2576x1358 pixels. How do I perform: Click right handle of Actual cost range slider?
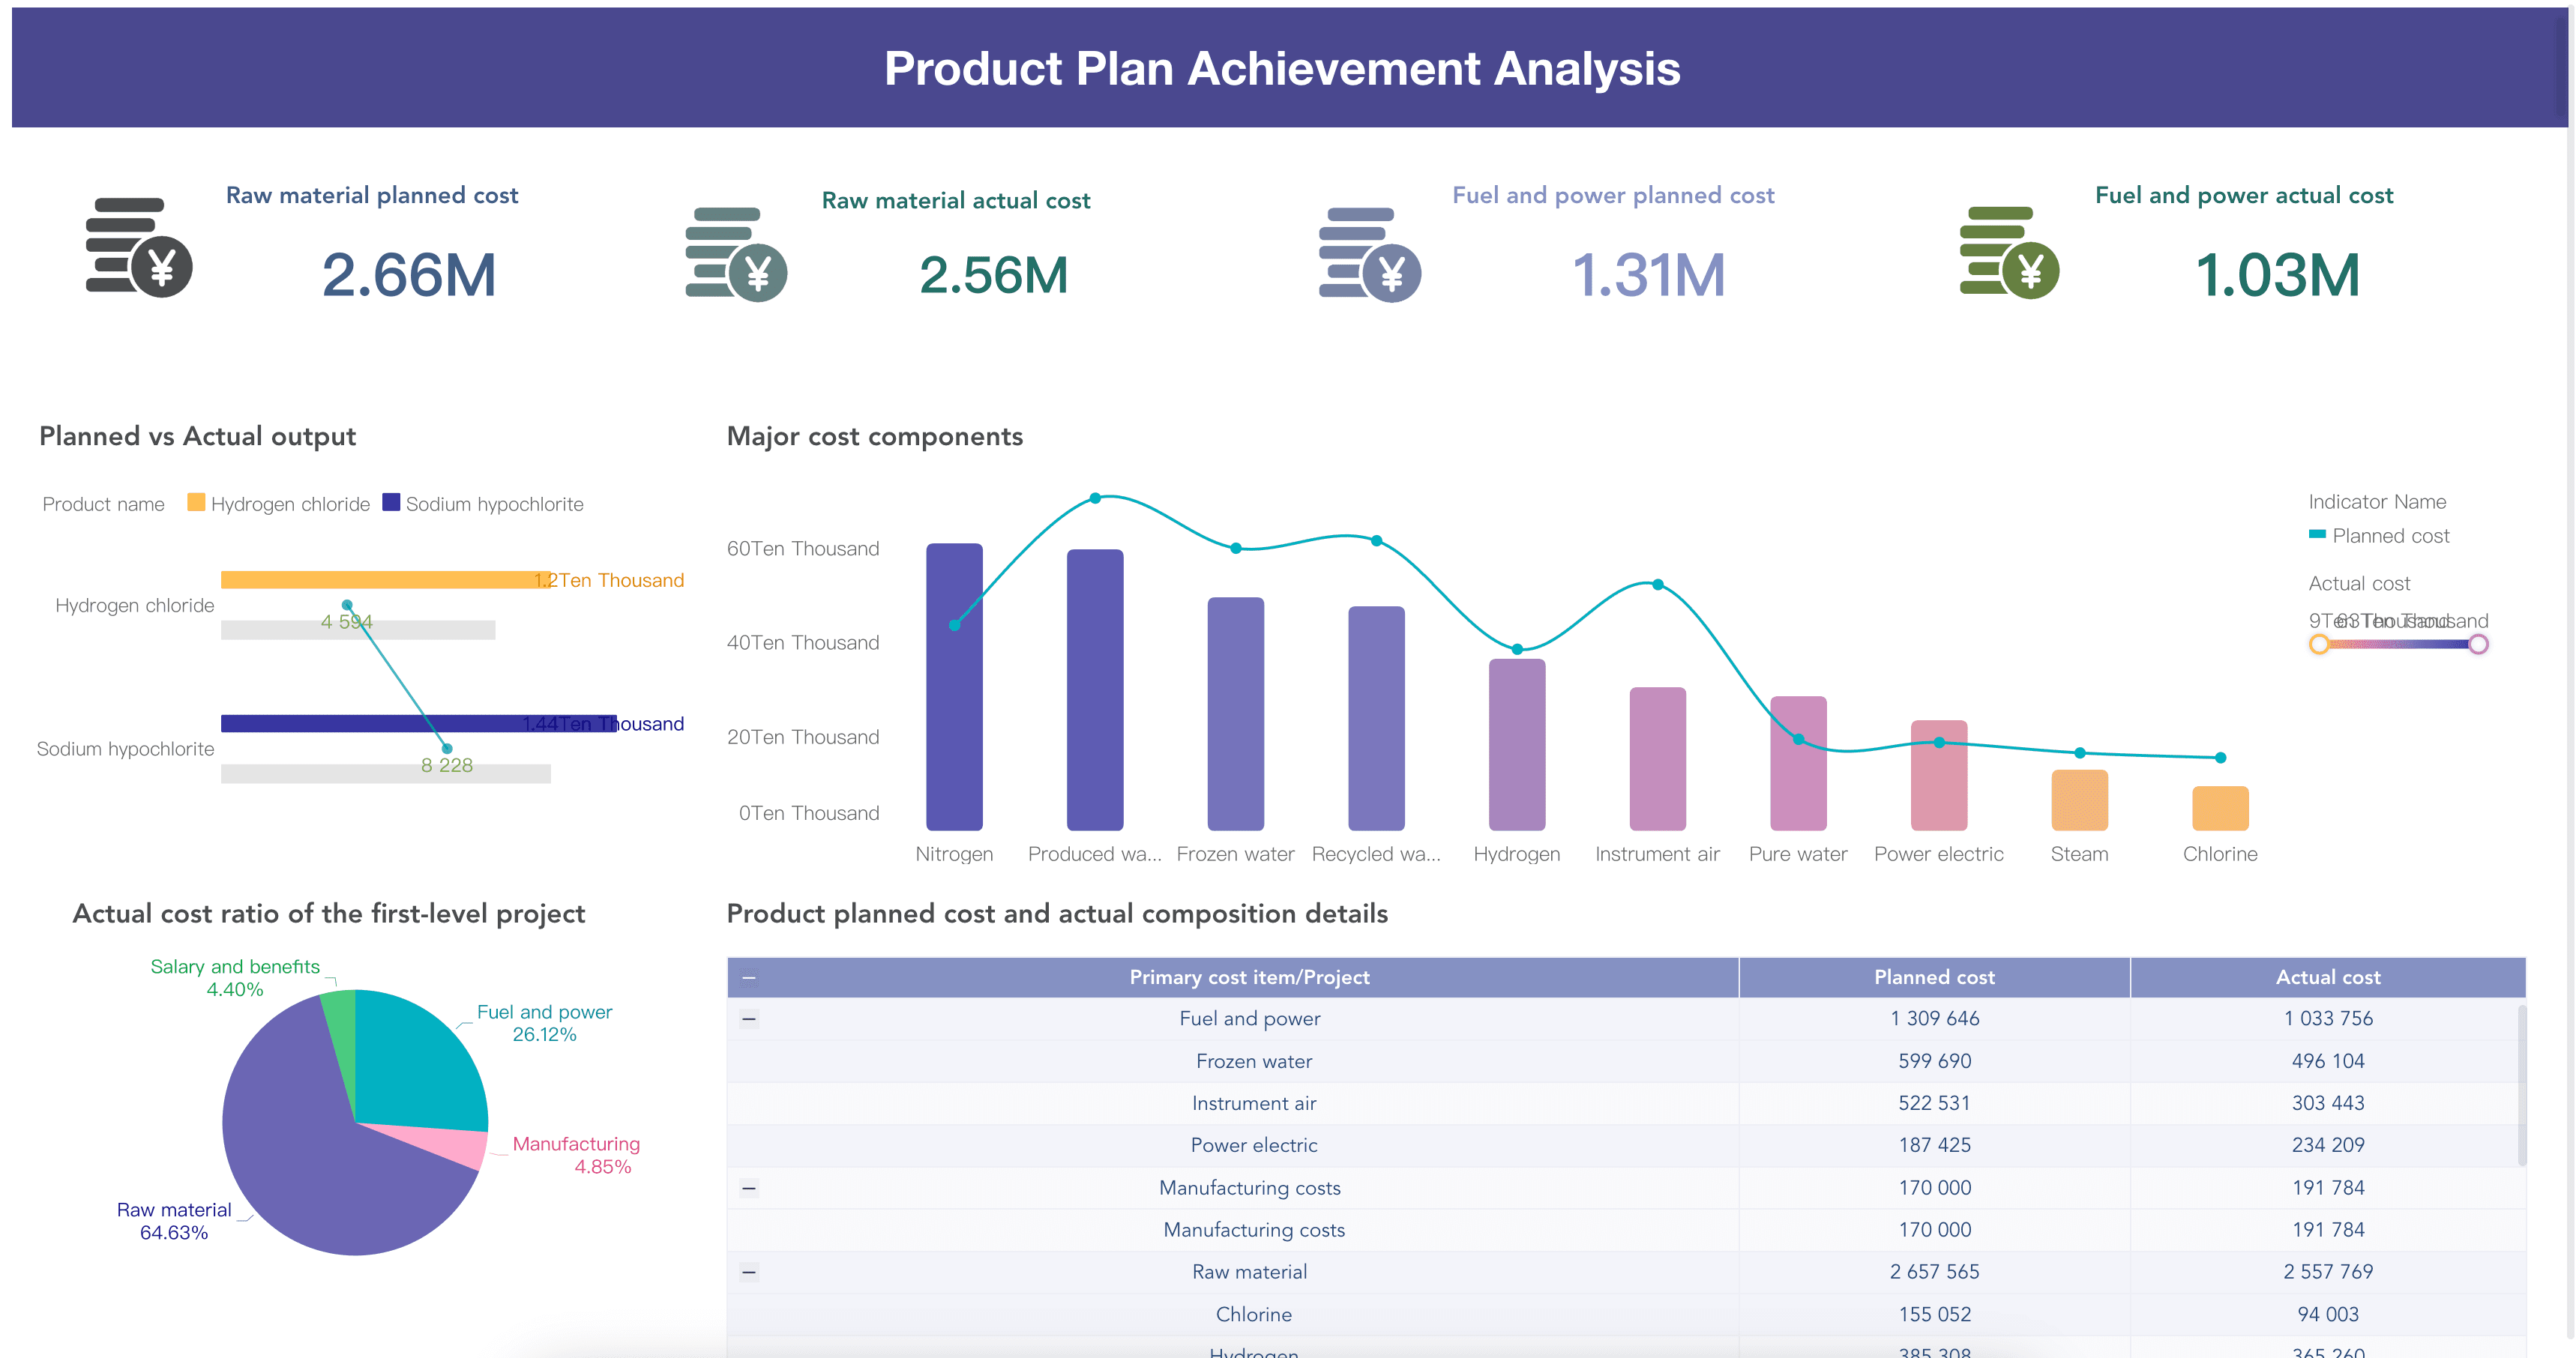(2478, 644)
